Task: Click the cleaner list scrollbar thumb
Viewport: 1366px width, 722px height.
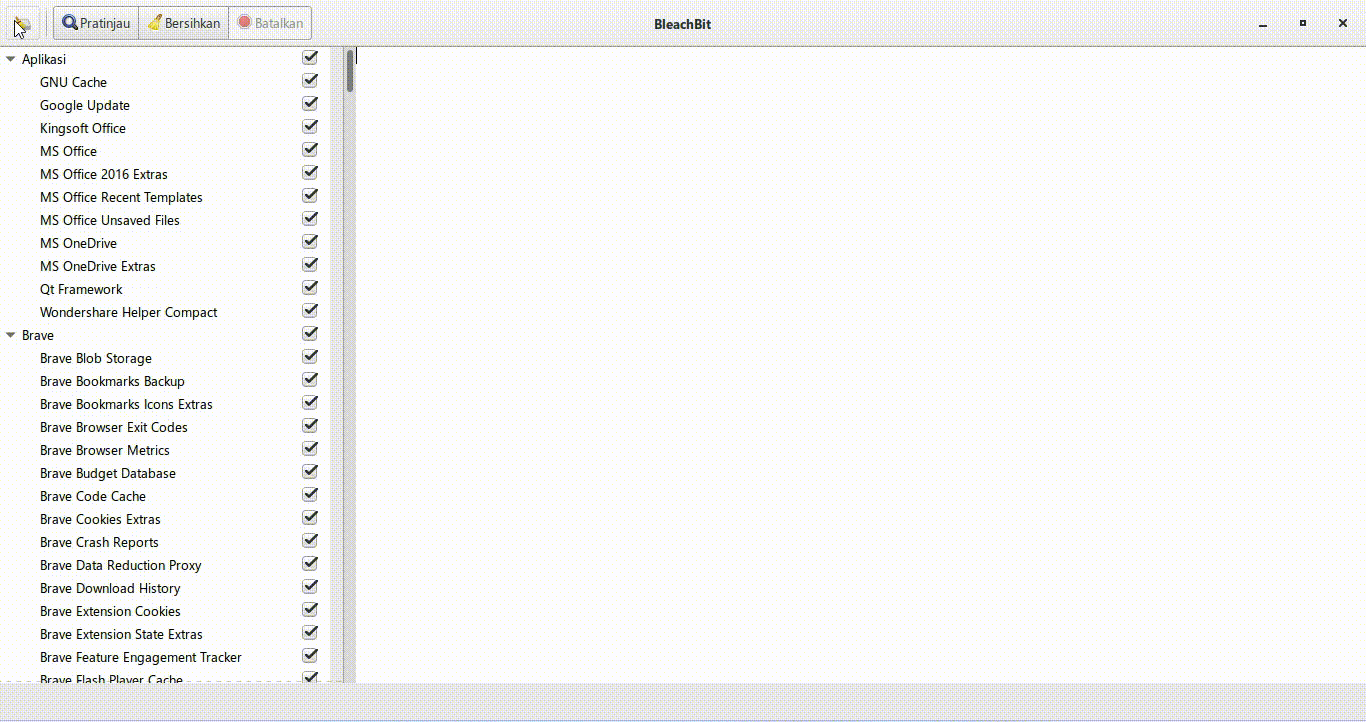Action: (350, 71)
